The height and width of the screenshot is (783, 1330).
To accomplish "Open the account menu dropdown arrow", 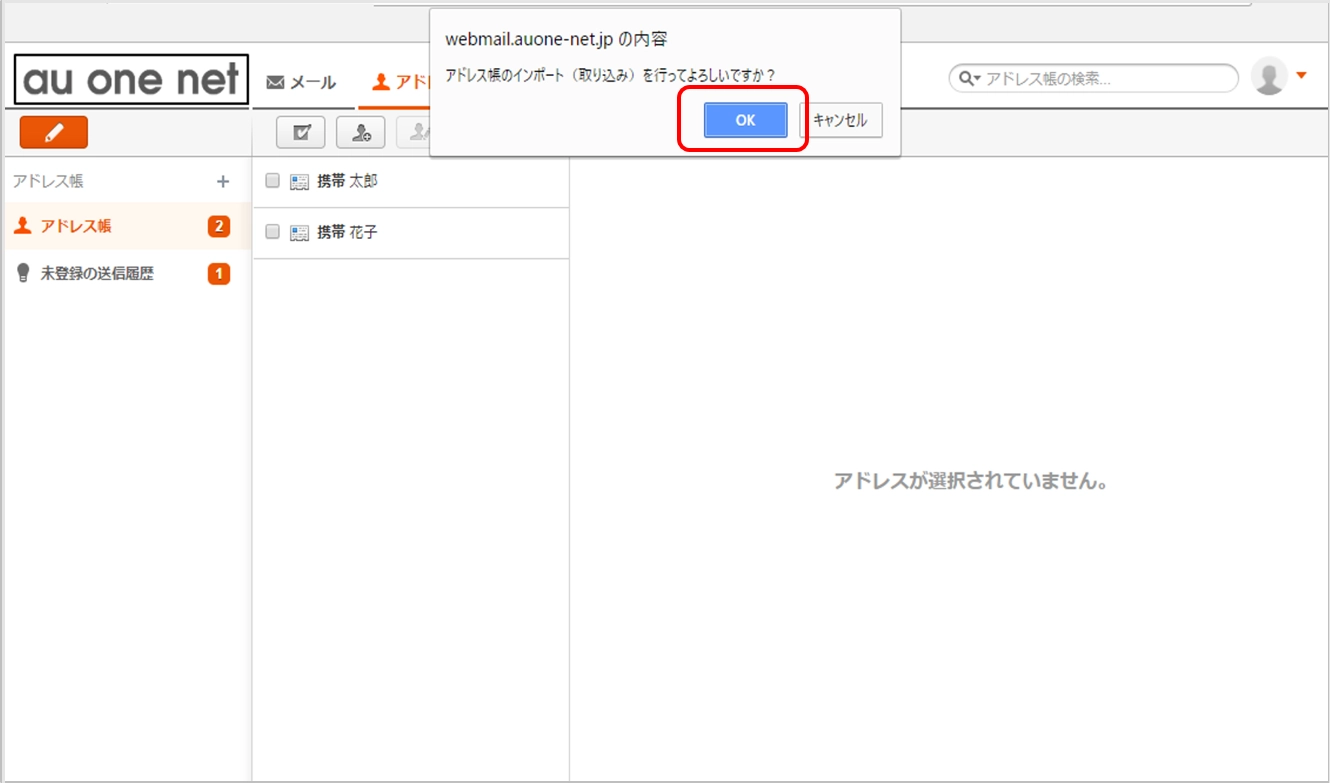I will (1303, 75).
